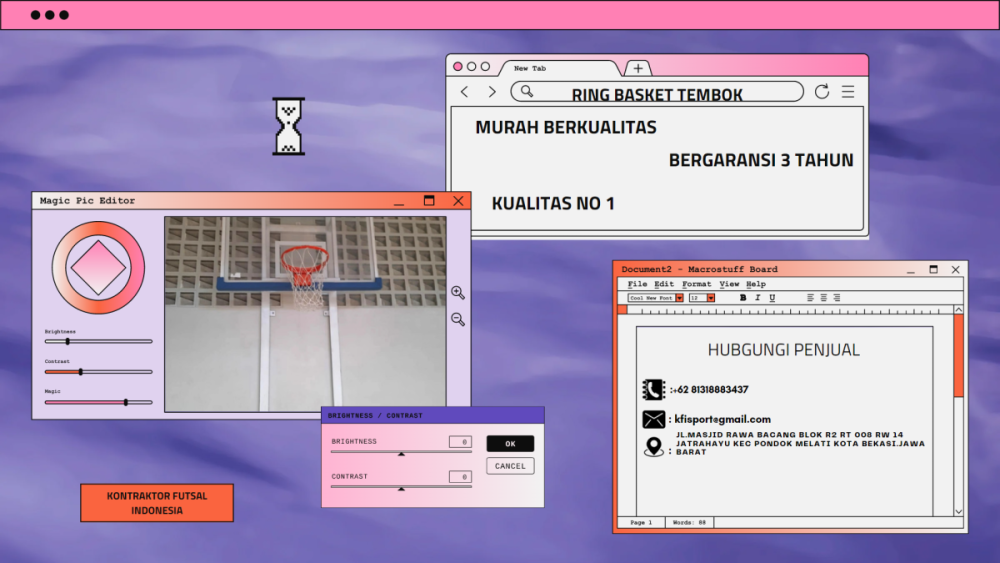Toggle Underline formatting in Macrostuff Board
Image resolution: width=1000 pixels, height=563 pixels.
pos(772,298)
